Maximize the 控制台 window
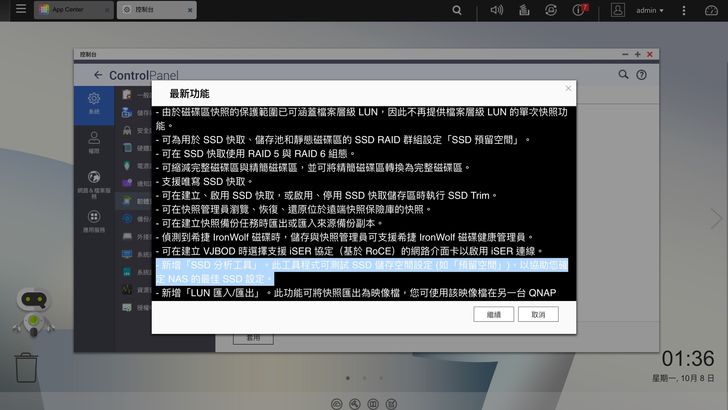This screenshot has width=728, height=410. pos(637,54)
